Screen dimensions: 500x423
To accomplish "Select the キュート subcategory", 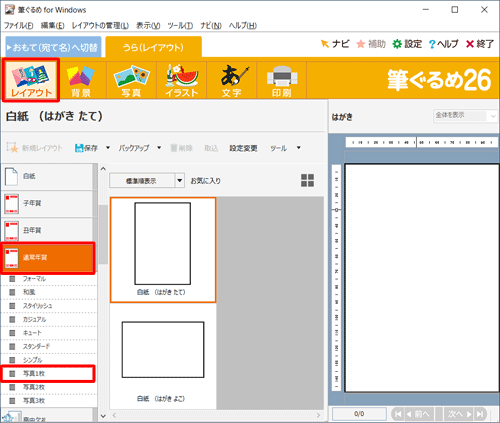I will [49, 333].
